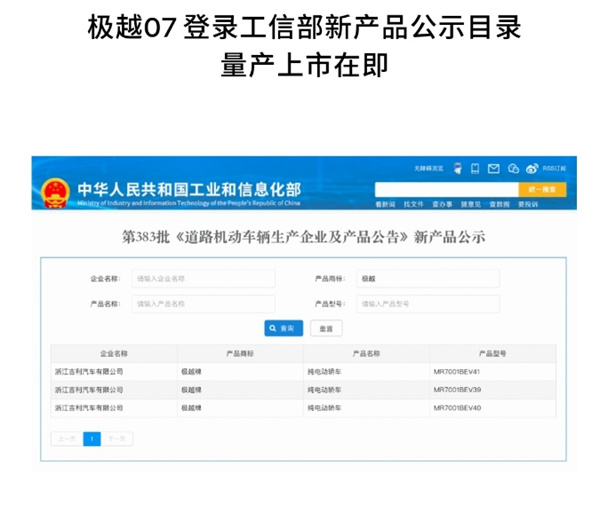This screenshot has height=512, width=600.
Task: Click 纯电动轿车 in the MR7001BEV39 row
Action: [324, 390]
